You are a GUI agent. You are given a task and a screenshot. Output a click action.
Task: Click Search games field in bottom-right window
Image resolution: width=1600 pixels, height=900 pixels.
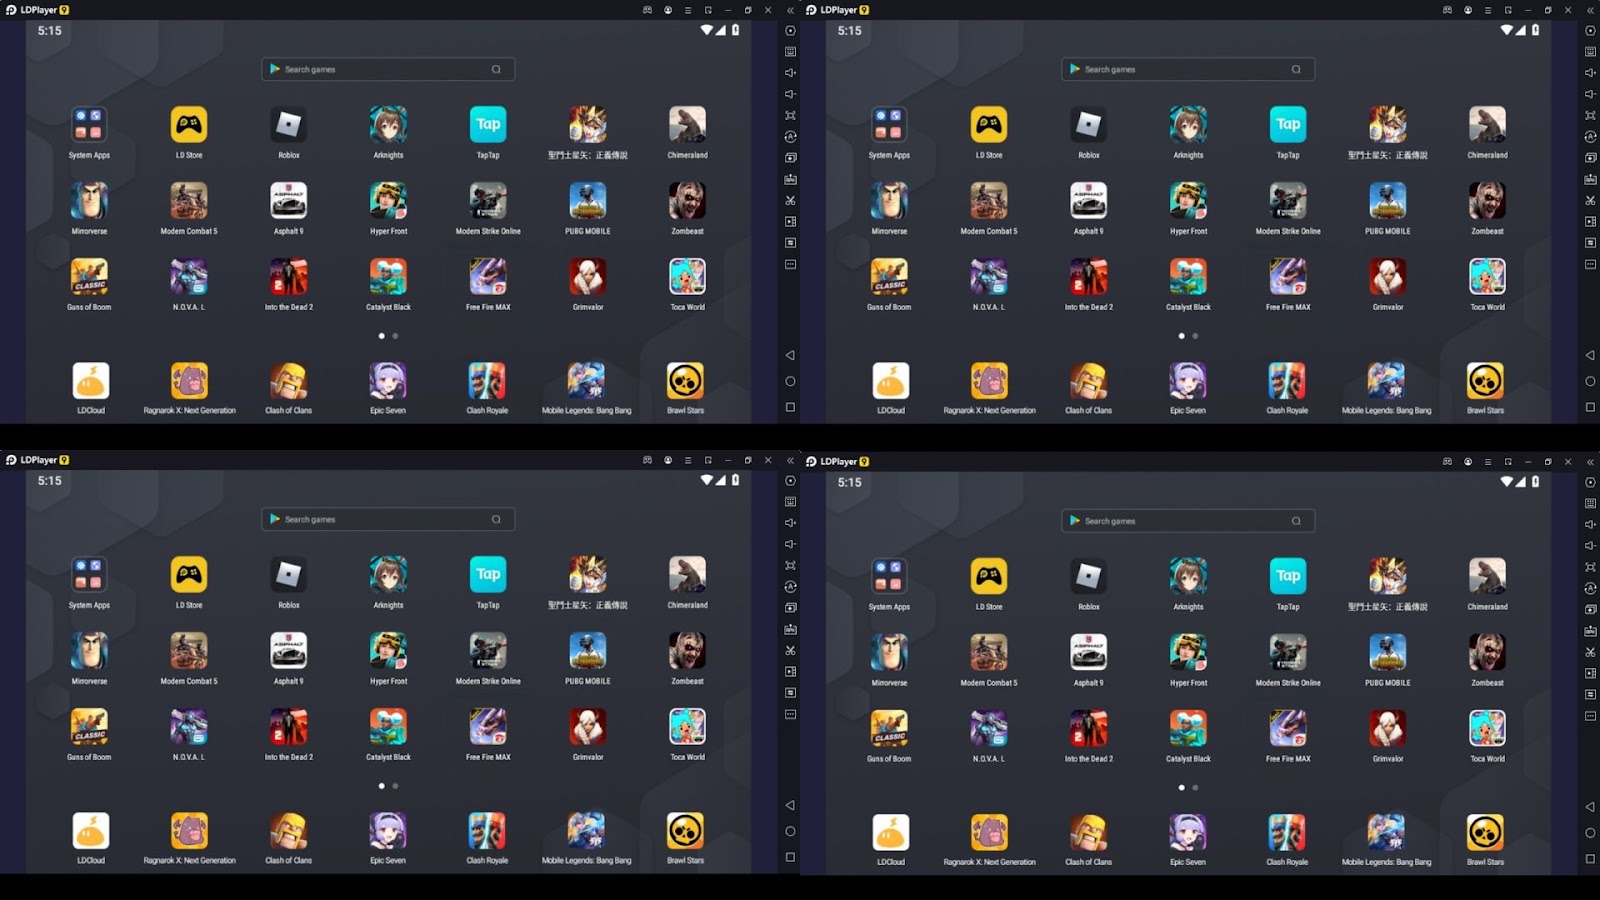(x=1188, y=521)
